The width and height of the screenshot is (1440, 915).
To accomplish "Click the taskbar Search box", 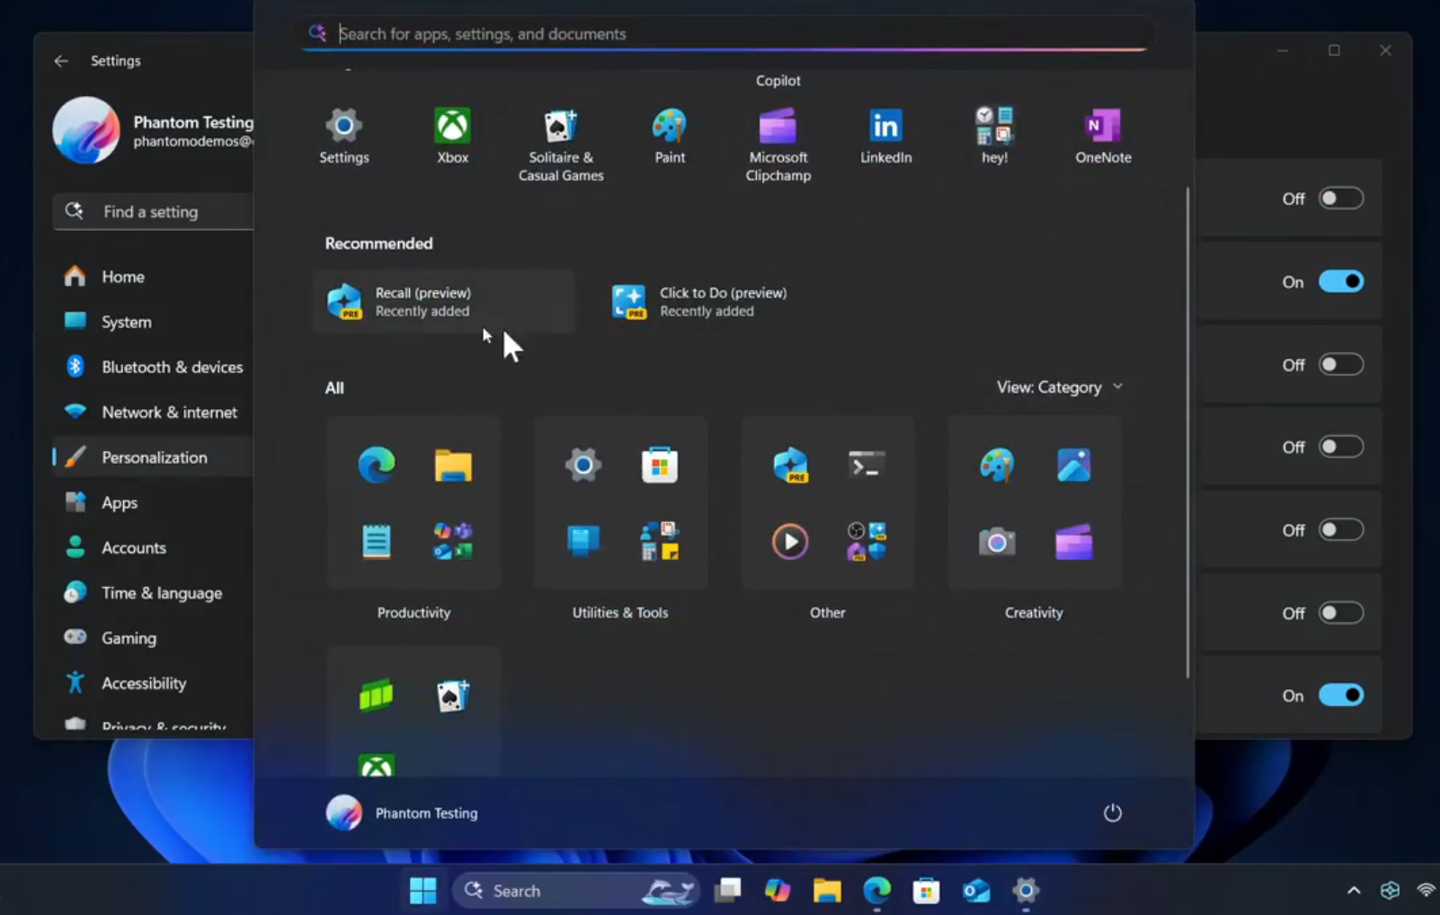I will (578, 890).
